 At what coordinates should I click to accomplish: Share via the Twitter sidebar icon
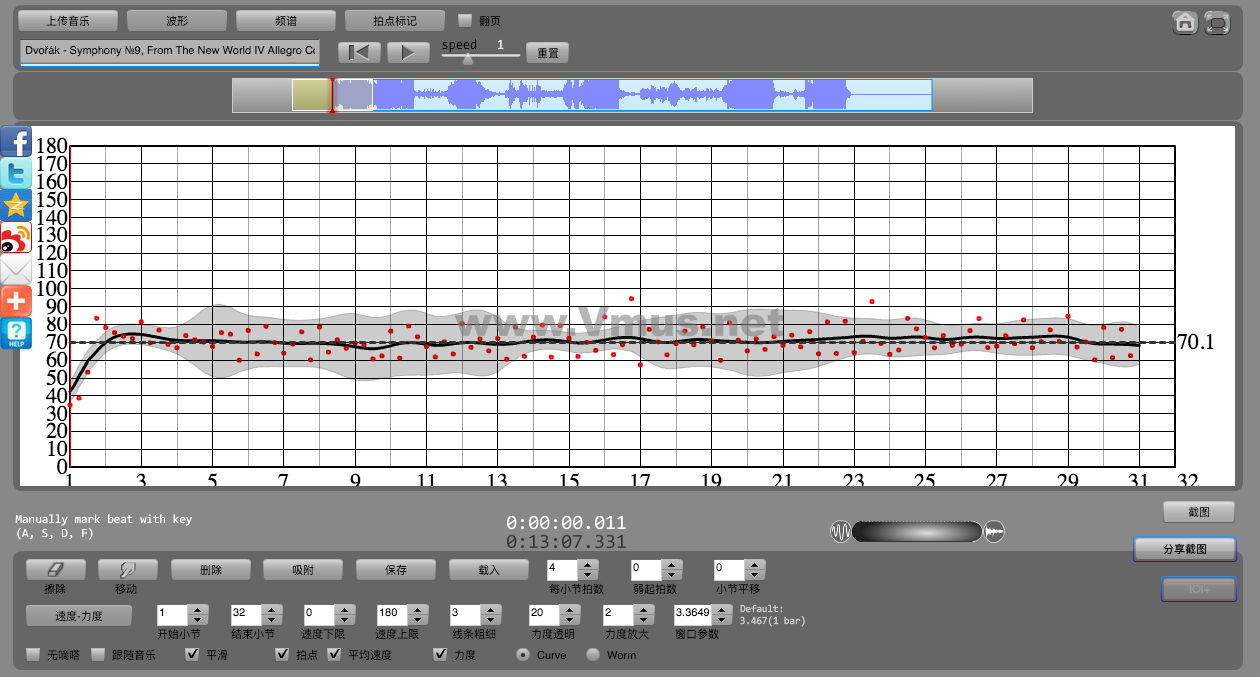[x=16, y=174]
